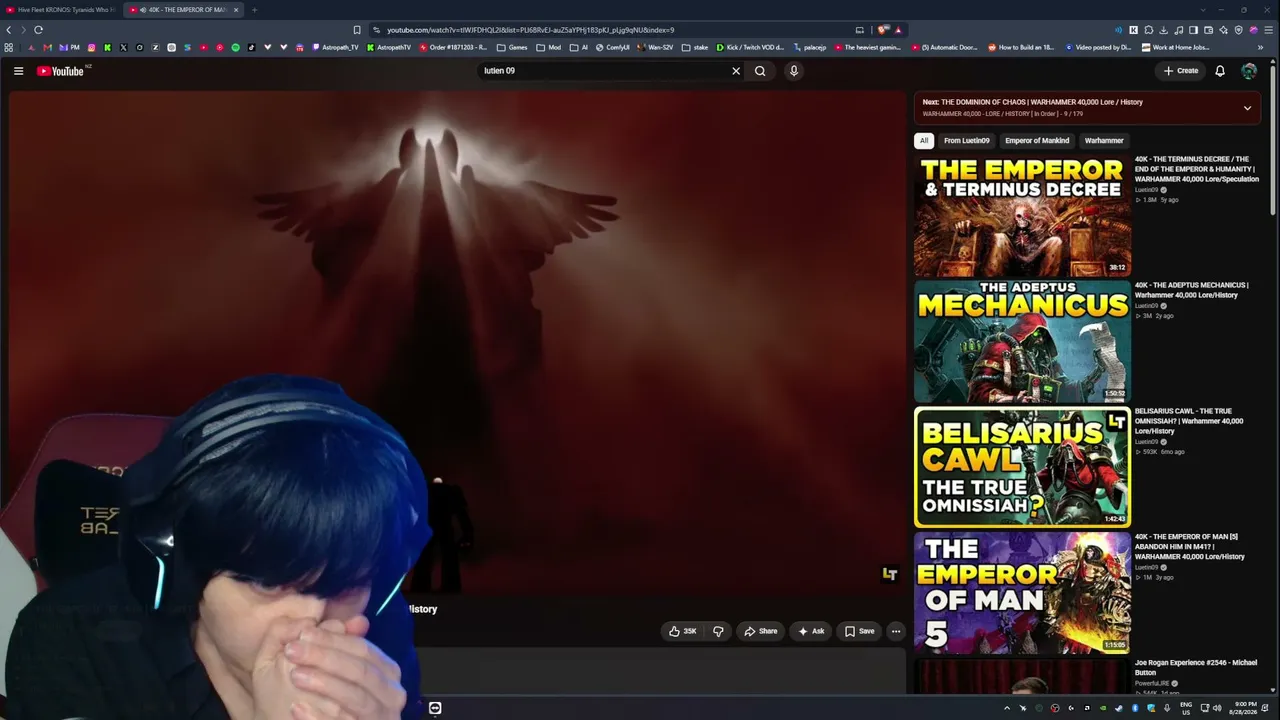The image size is (1280, 720).
Task: Open The Emperor & Terminus Decree thumbnail
Action: click(1022, 215)
